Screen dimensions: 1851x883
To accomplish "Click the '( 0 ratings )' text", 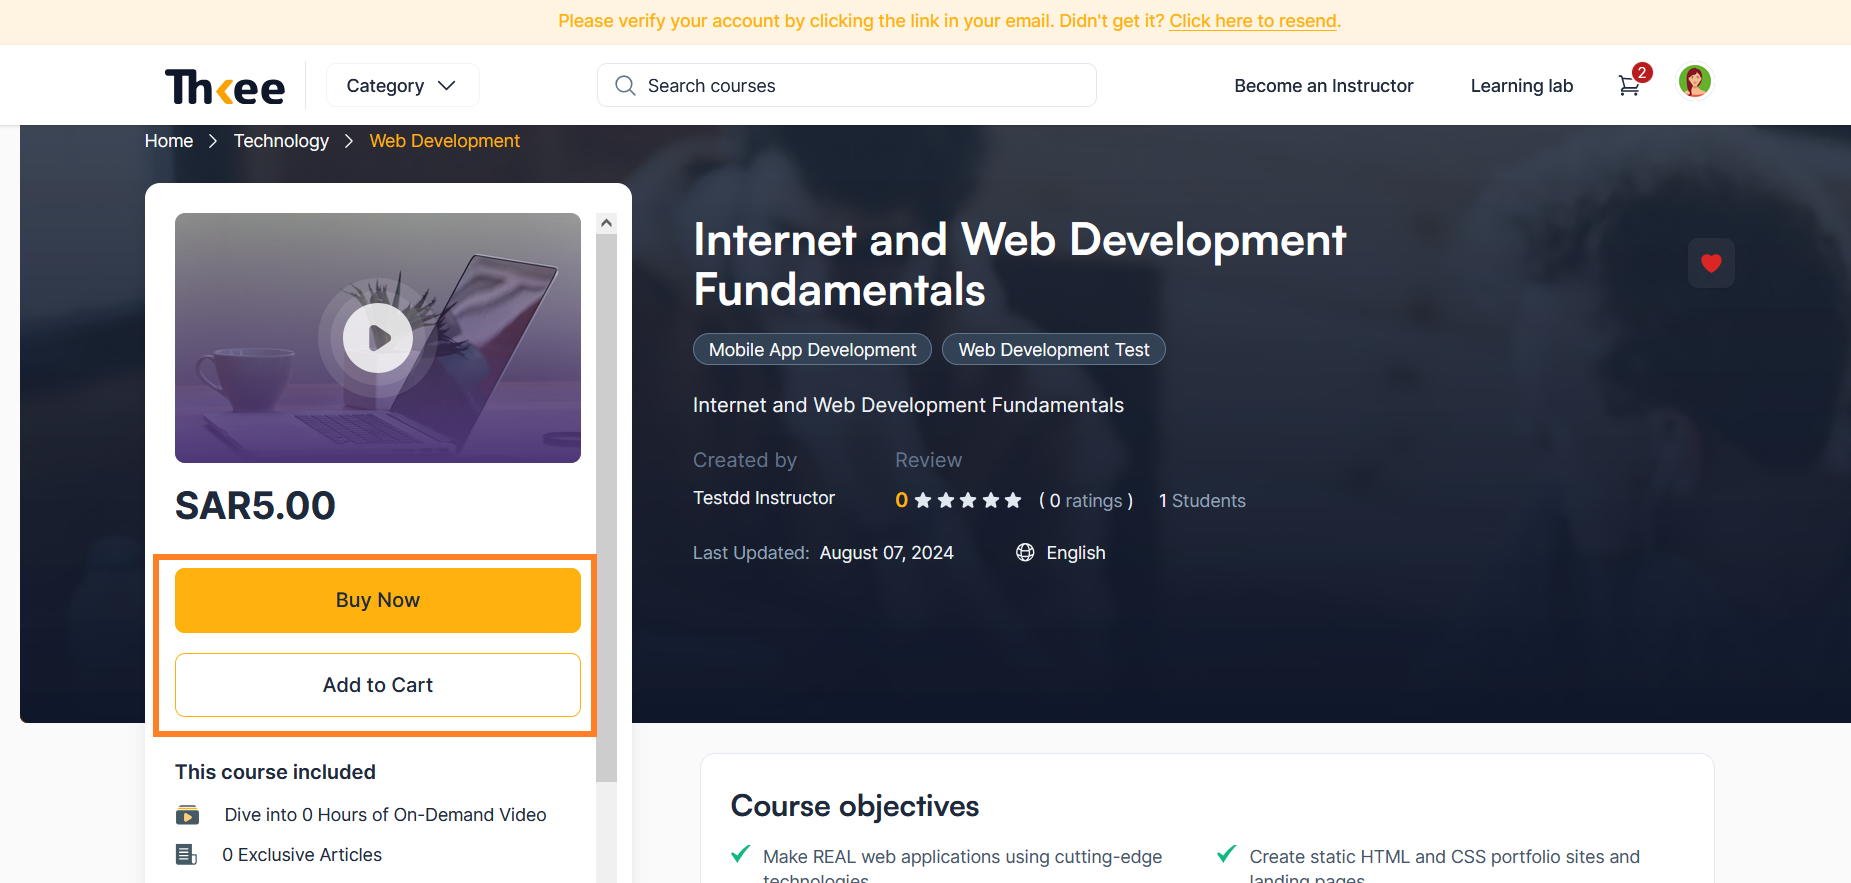I will pyautogui.click(x=1086, y=501).
